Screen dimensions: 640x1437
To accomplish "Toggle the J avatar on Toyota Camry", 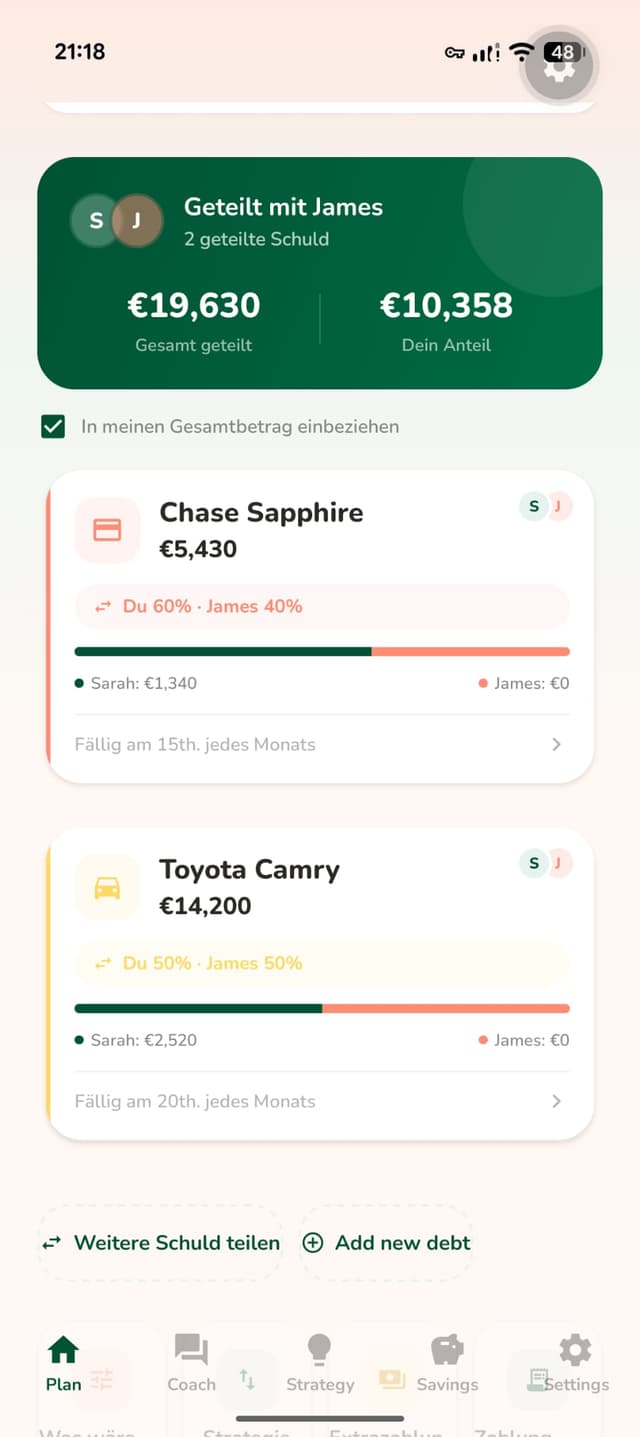I will (557, 862).
